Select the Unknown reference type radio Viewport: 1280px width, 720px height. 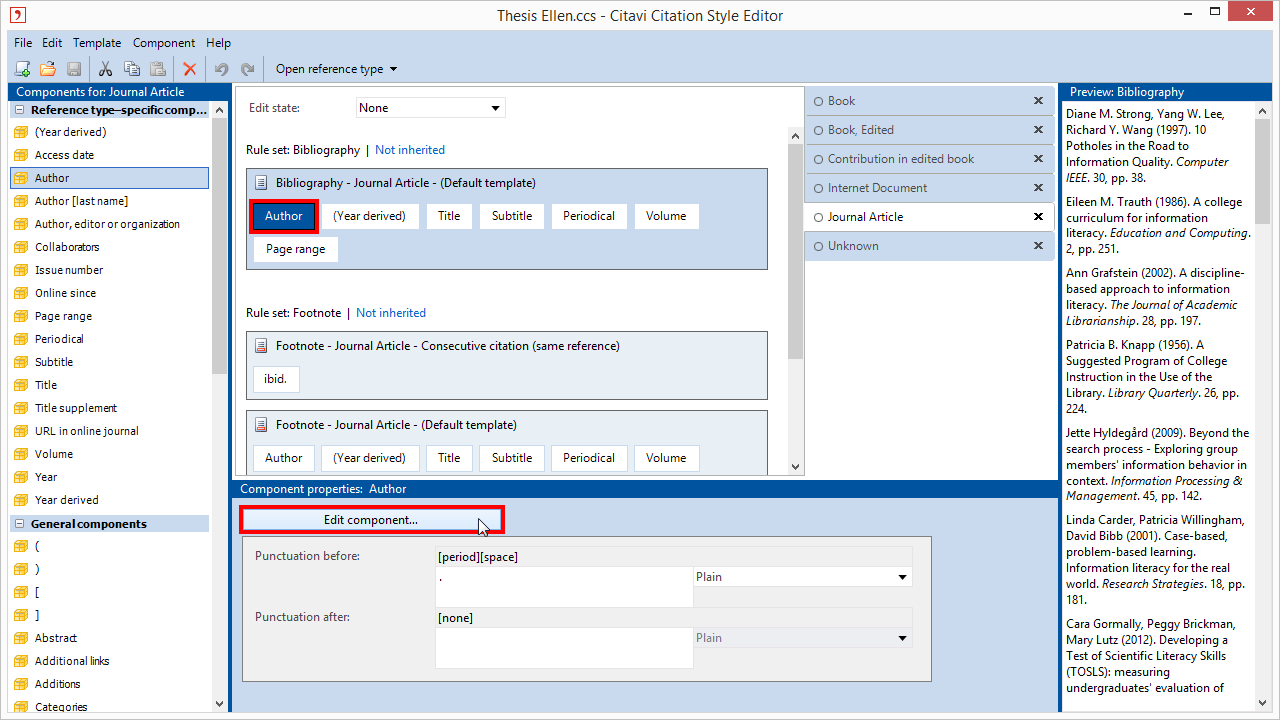[x=818, y=246]
